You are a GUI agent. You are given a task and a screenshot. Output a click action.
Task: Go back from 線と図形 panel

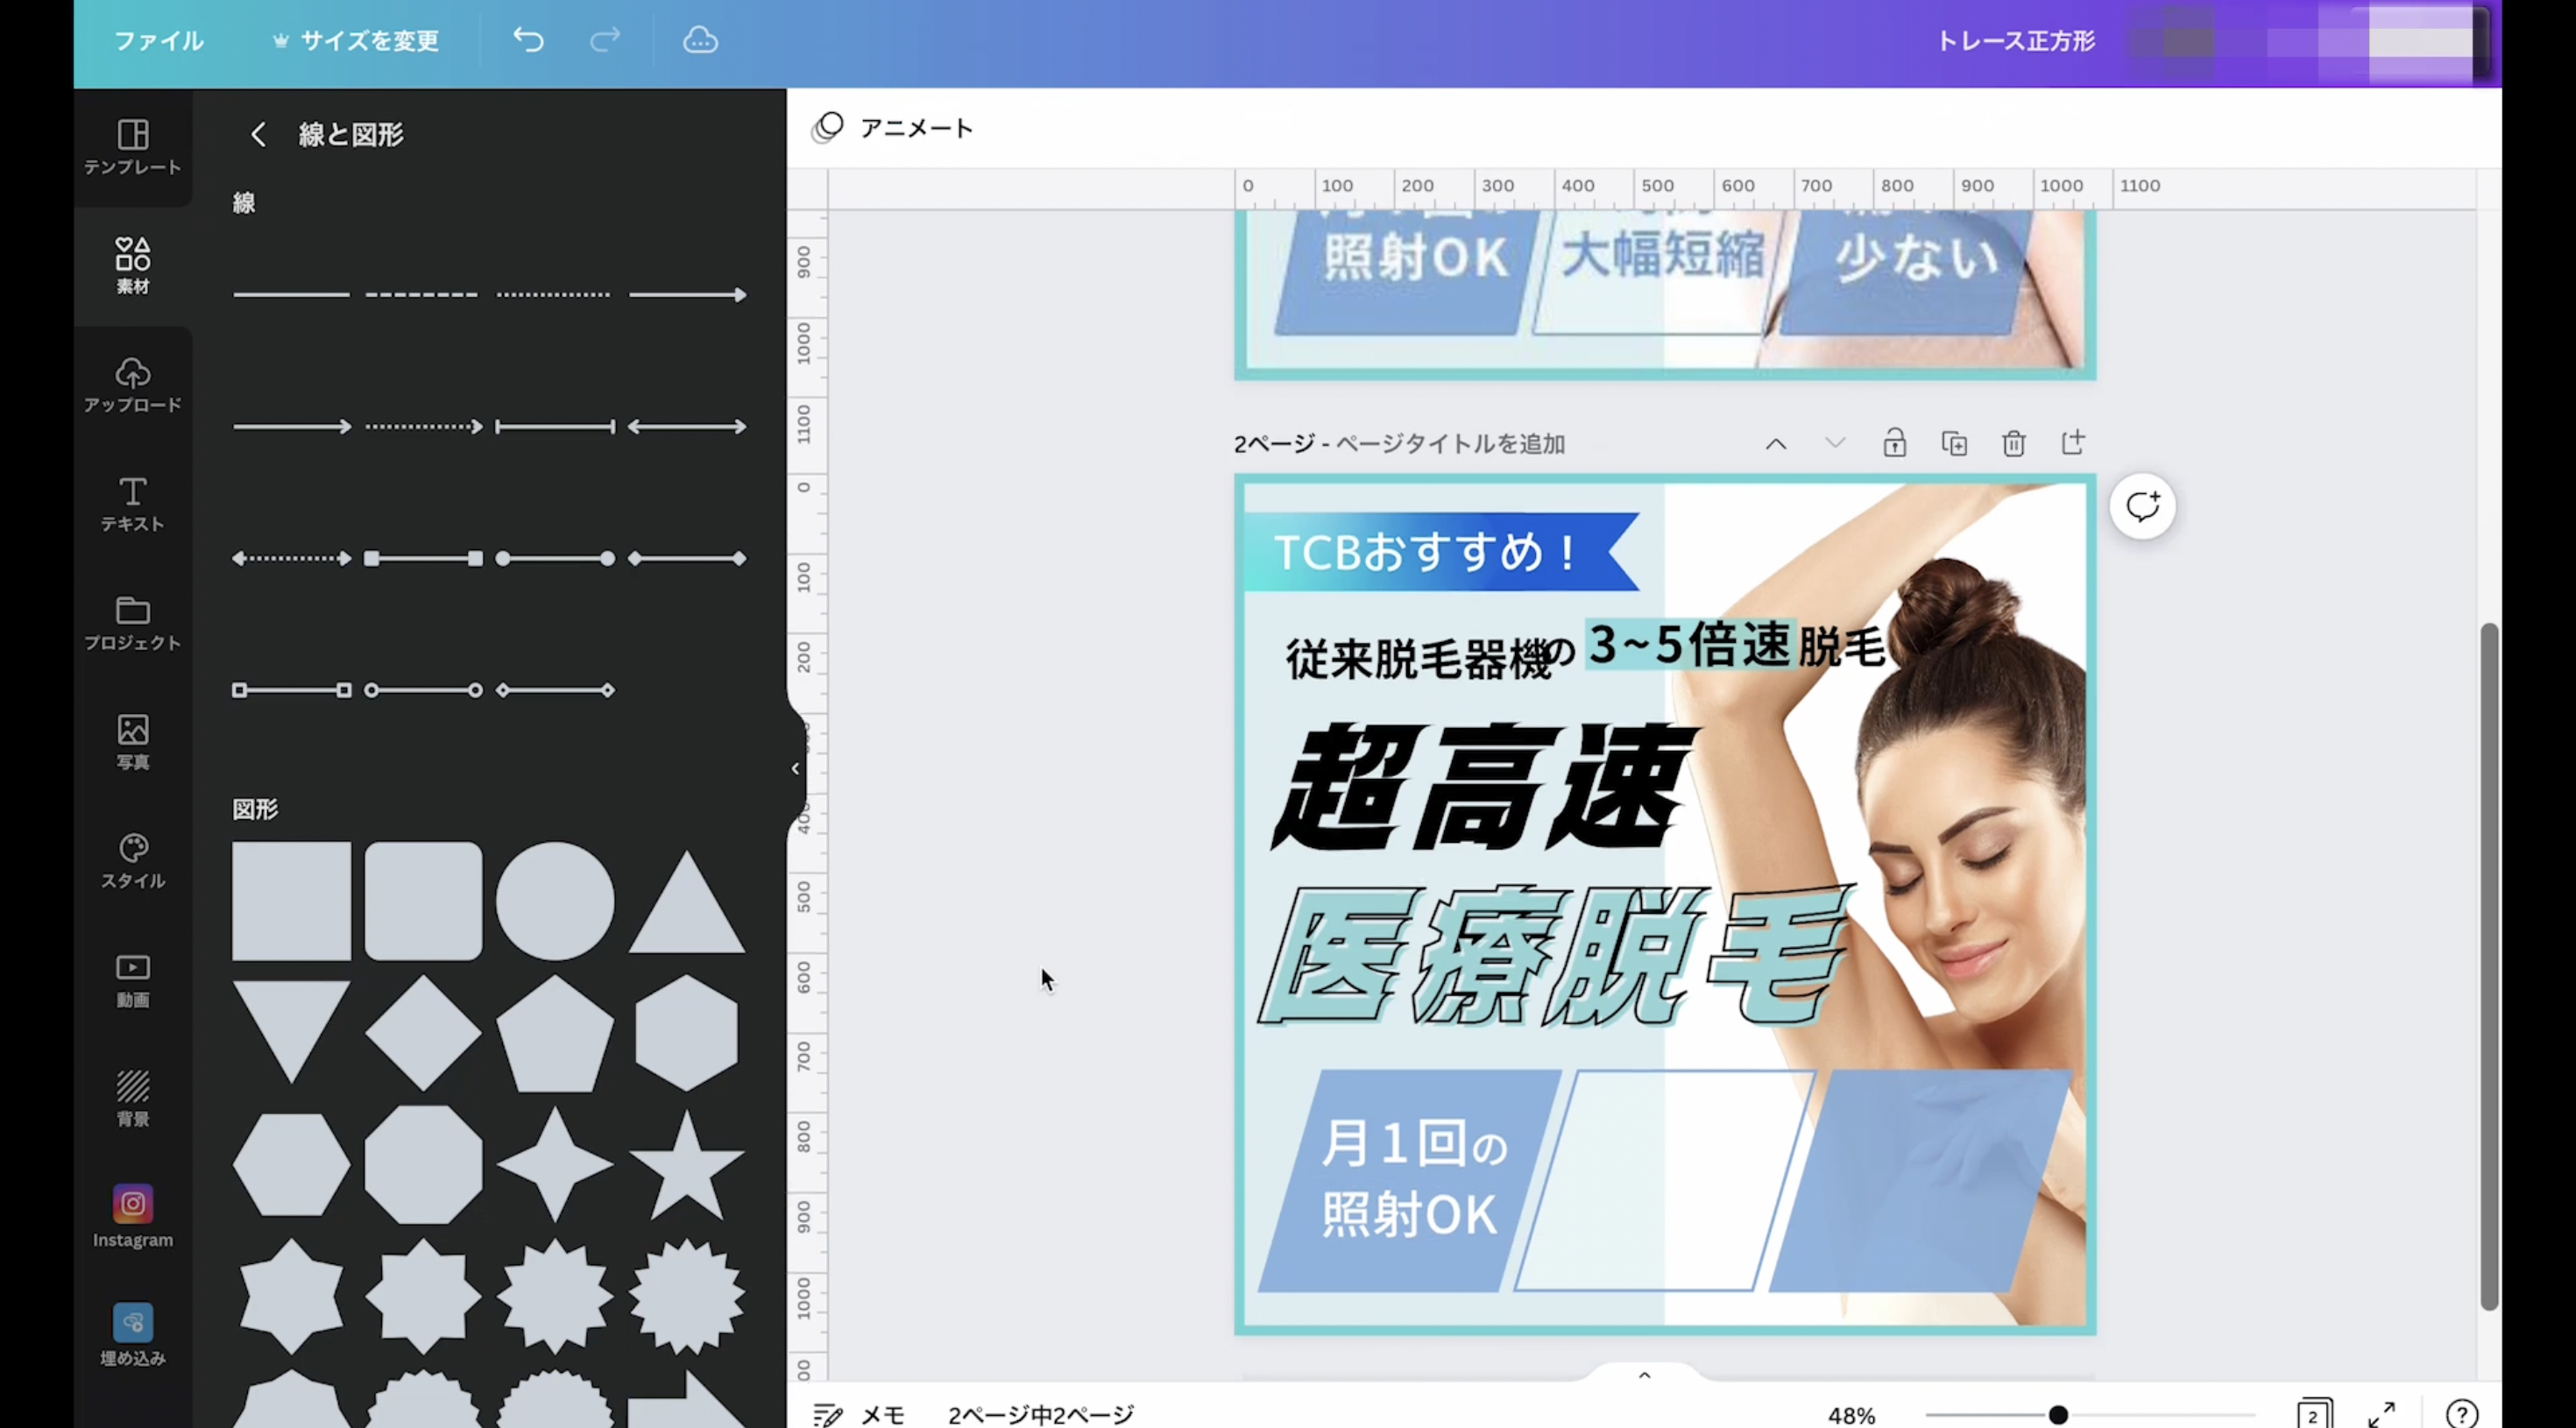258,134
